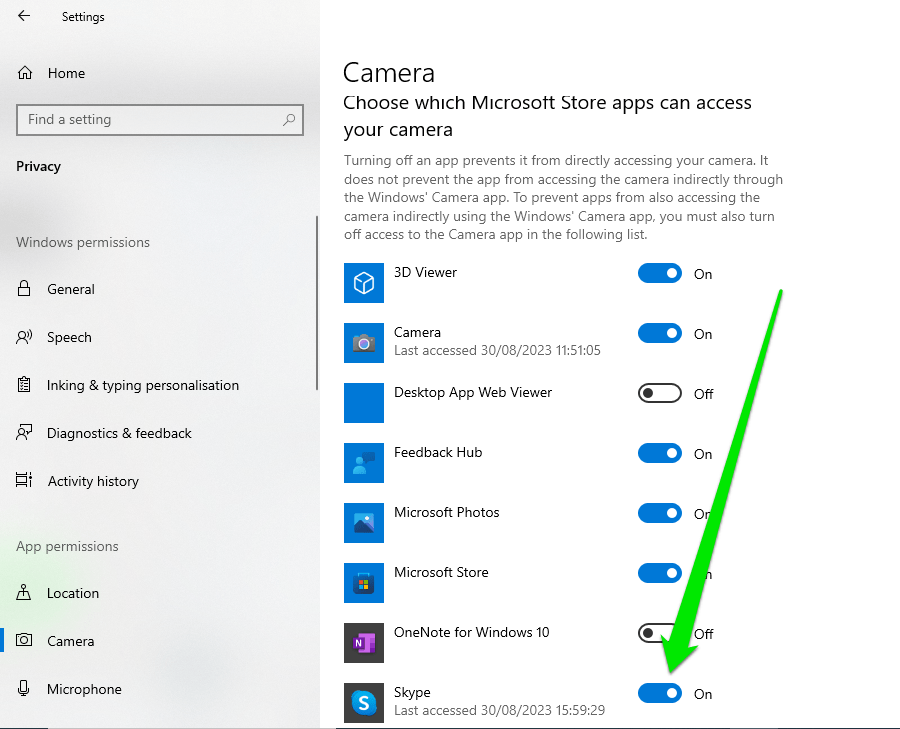Open Diagnostics & feedback settings
The width and height of the screenshot is (900, 729).
pos(158,433)
